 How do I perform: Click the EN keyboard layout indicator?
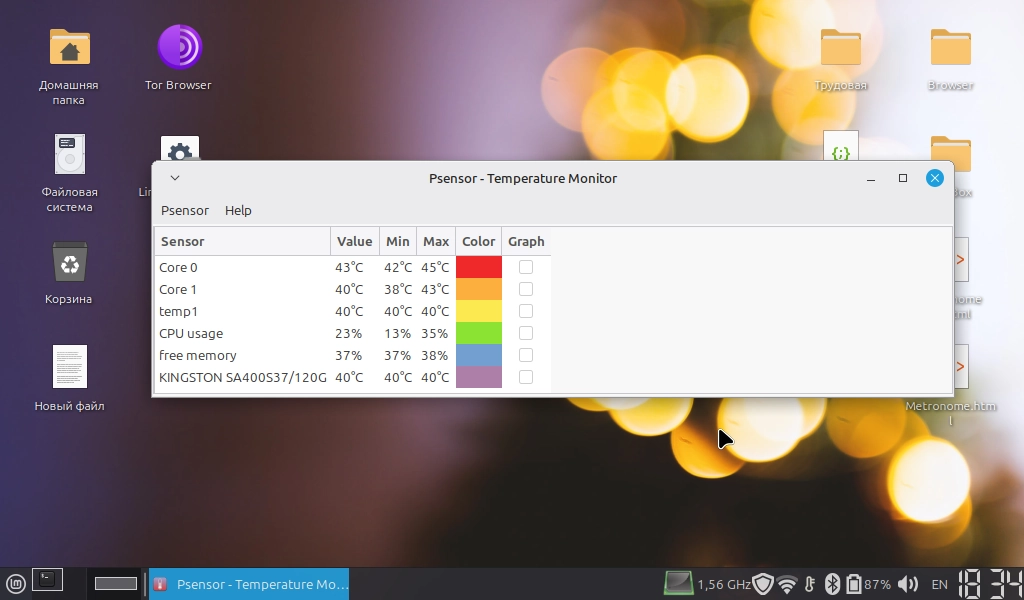point(939,584)
